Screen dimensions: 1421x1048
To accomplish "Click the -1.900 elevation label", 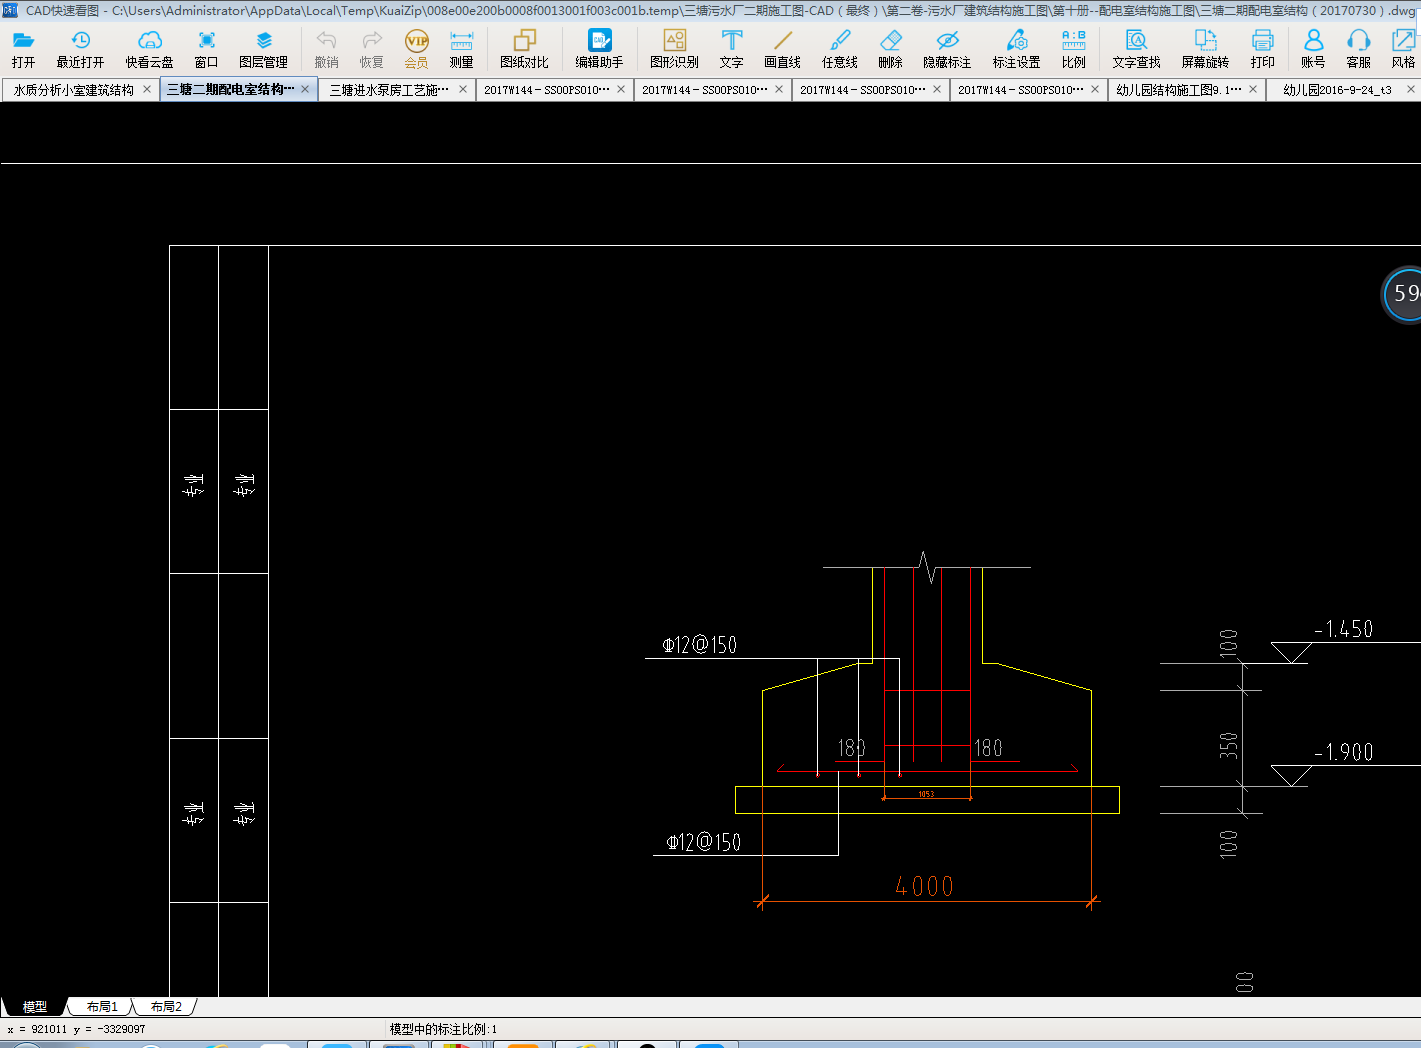I will tap(1344, 752).
